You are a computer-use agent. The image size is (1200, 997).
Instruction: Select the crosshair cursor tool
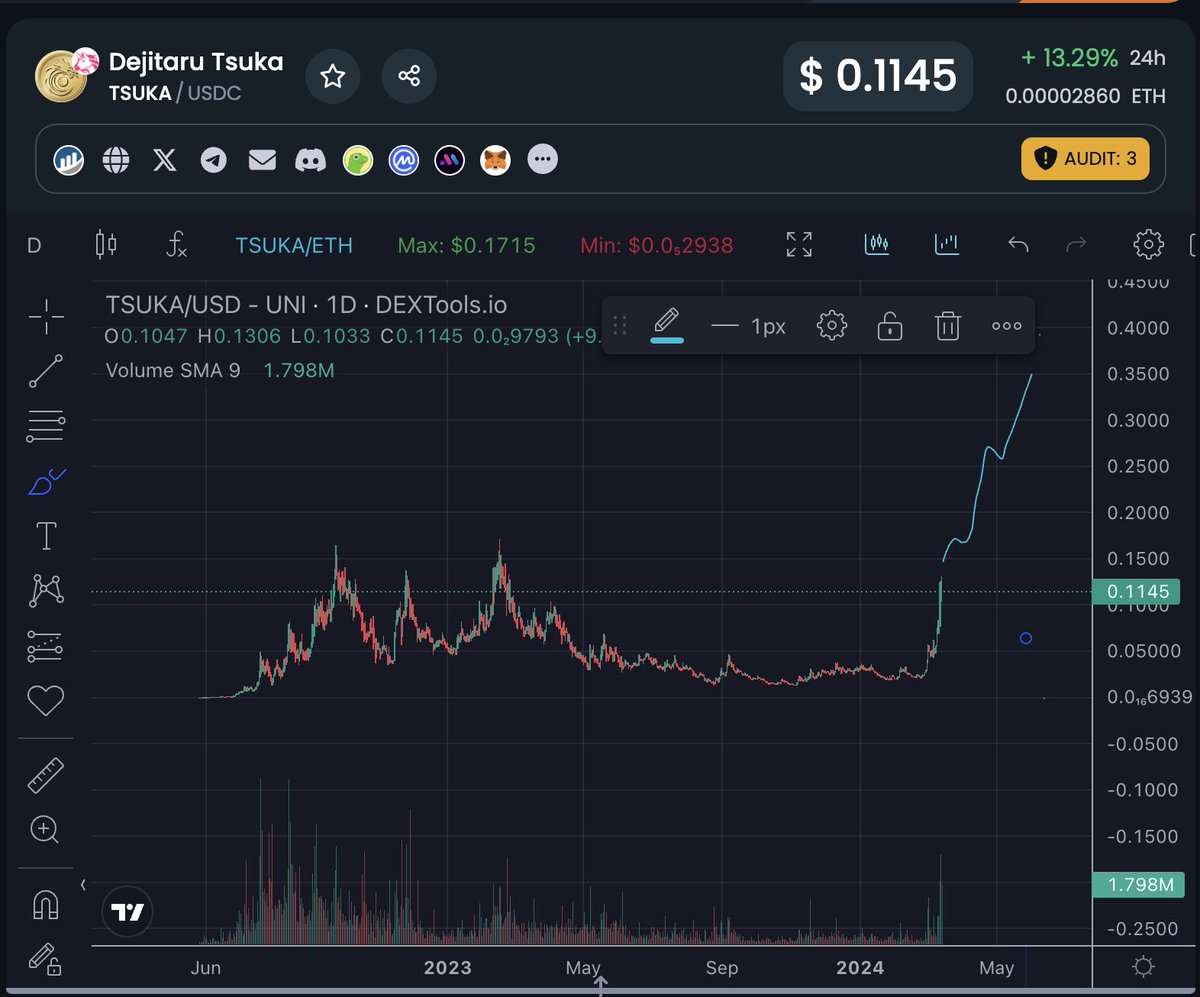point(46,317)
